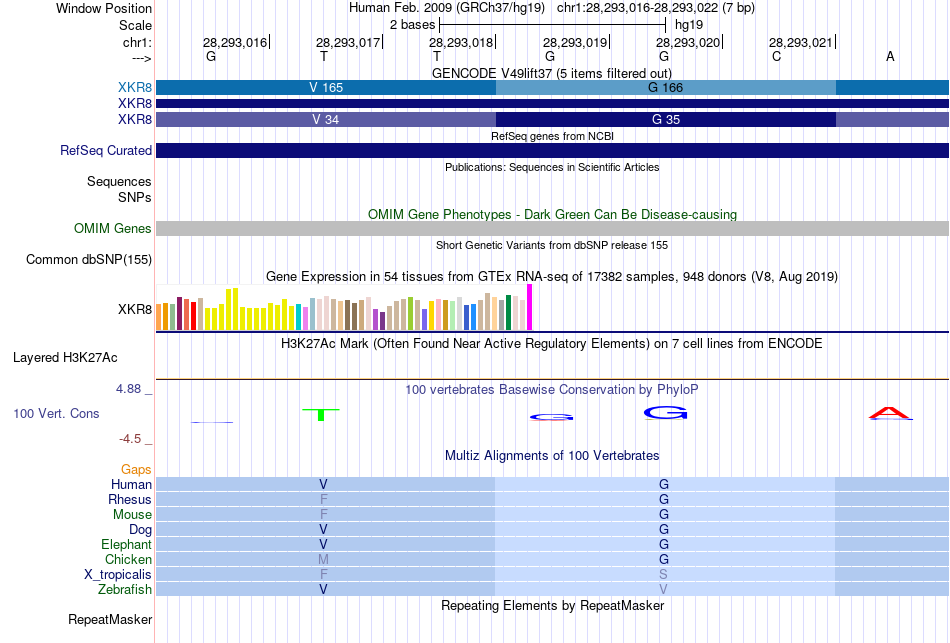Click the Rhesus row F amino acid
This screenshot has width=950, height=643.
tap(324, 499)
